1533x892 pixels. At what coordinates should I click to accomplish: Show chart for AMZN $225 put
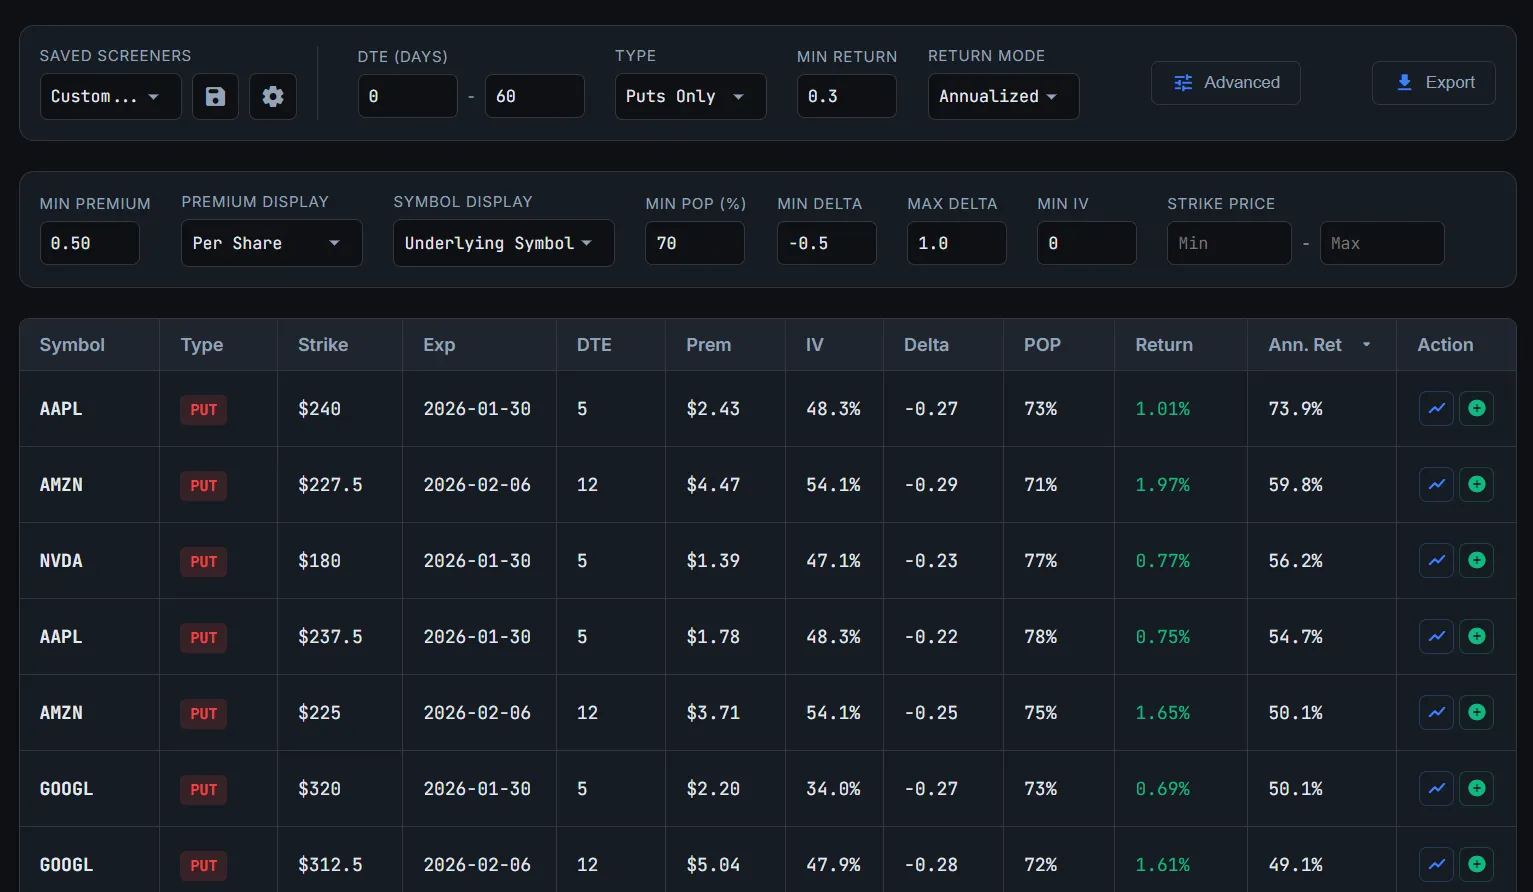click(x=1436, y=712)
